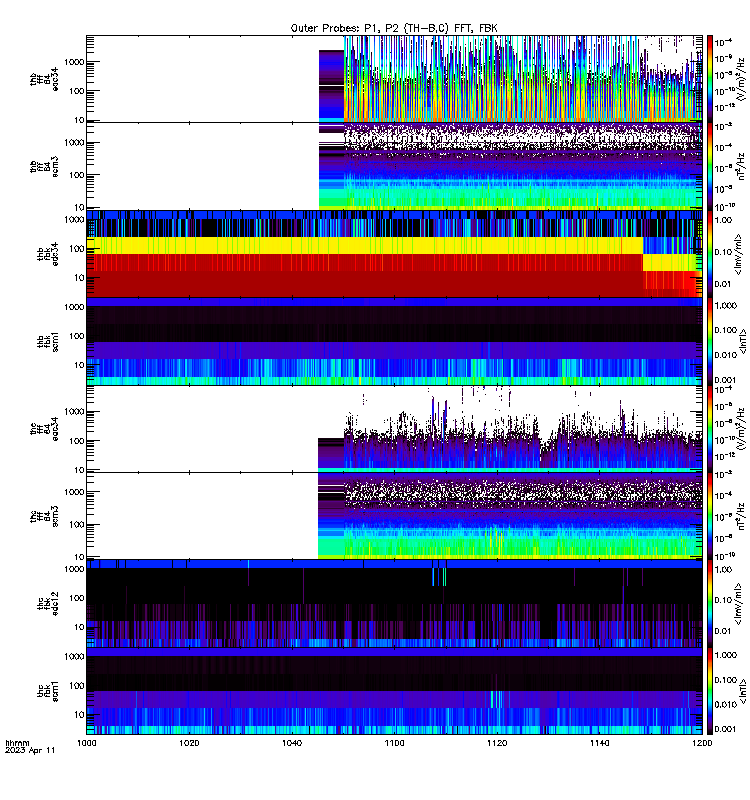The width and height of the screenshot is (750, 800).
Task: Click the color bar beside the thc eac34 spectrogram
Action: click(710, 429)
